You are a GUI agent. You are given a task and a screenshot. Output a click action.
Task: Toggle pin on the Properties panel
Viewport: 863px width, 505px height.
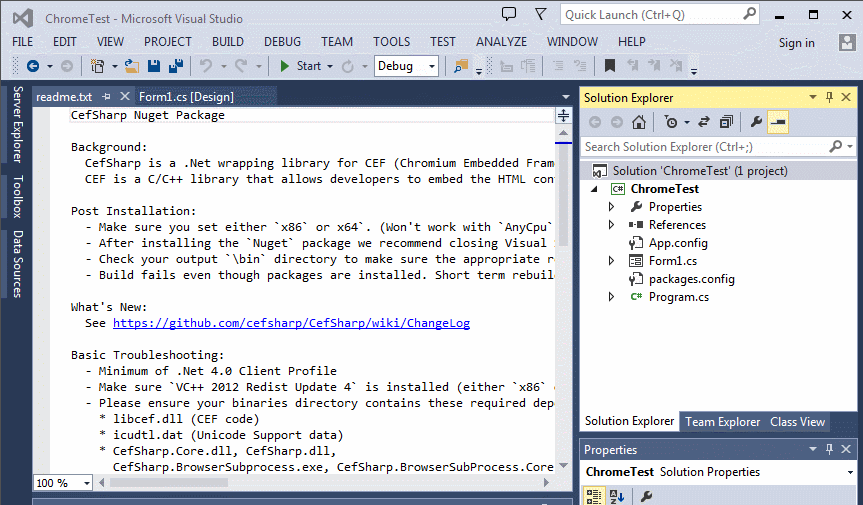tap(829, 449)
